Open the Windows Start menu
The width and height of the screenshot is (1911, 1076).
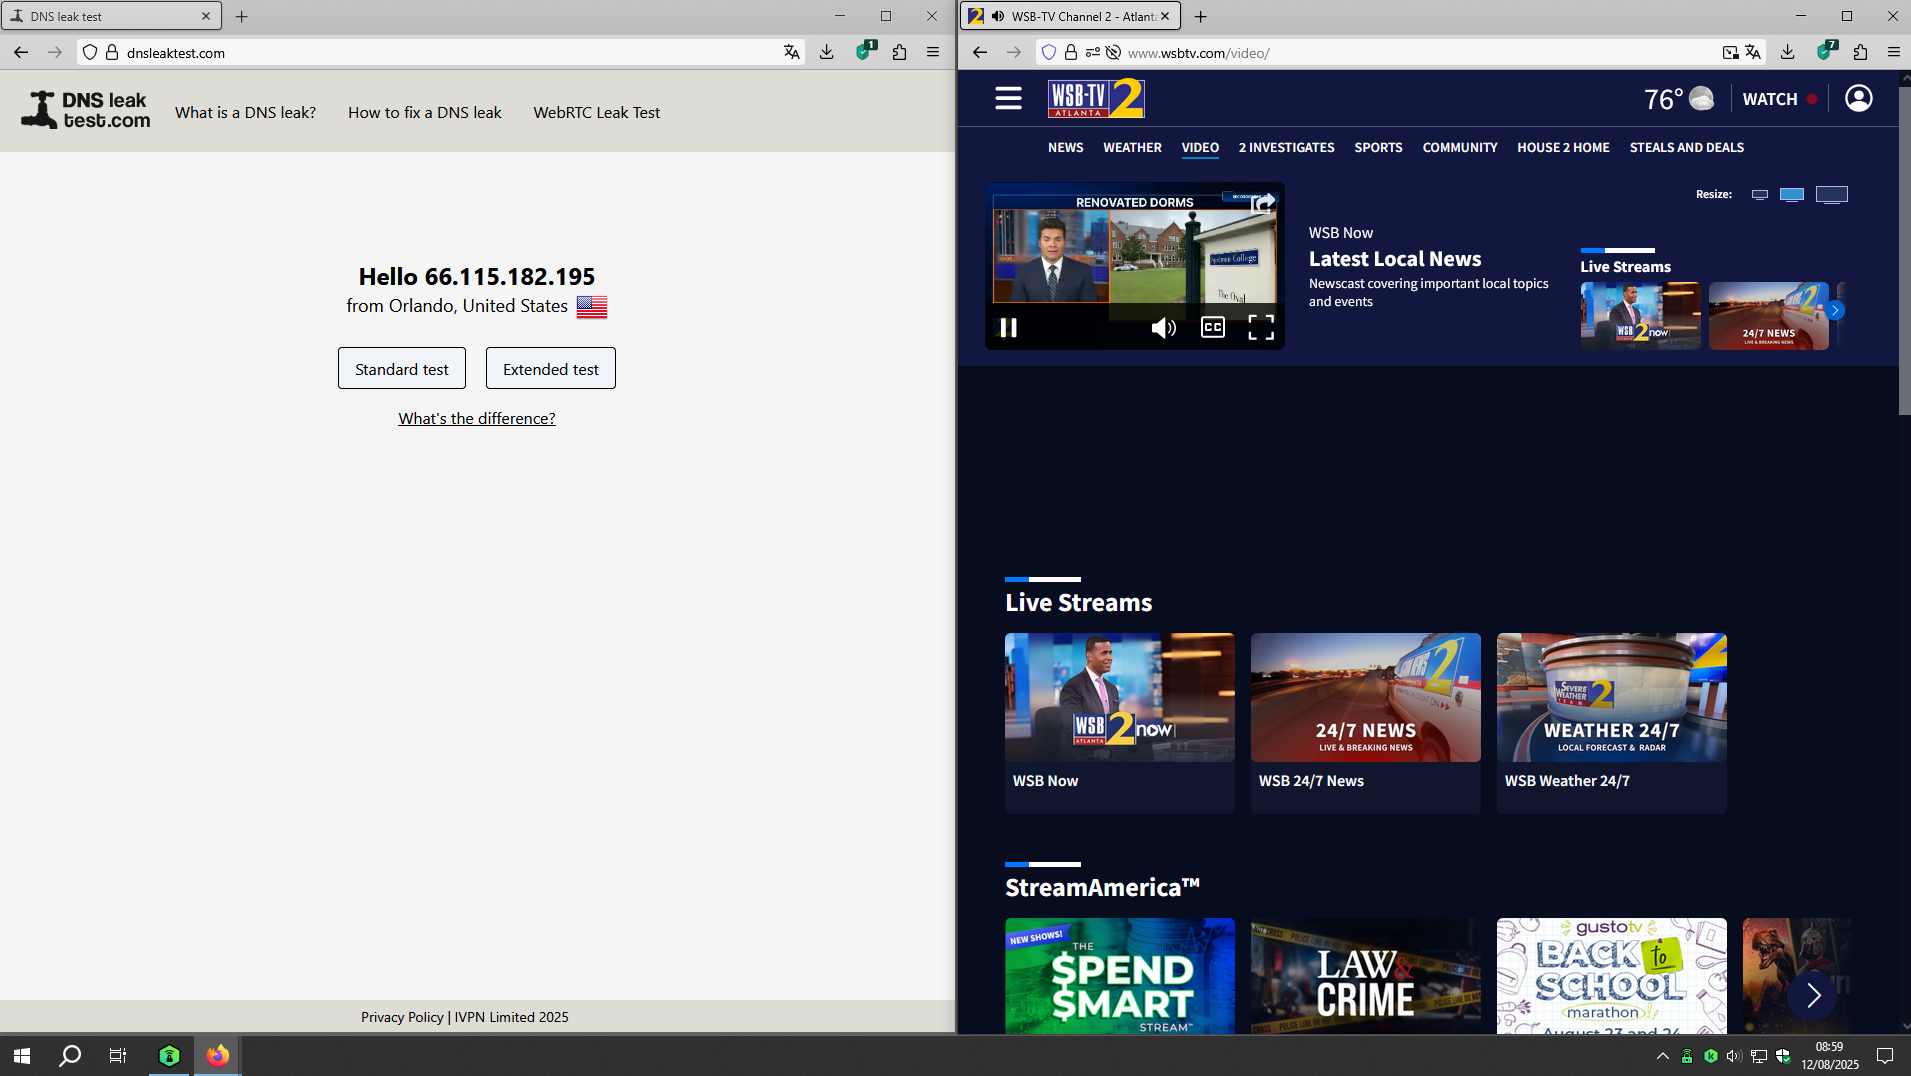(22, 1055)
